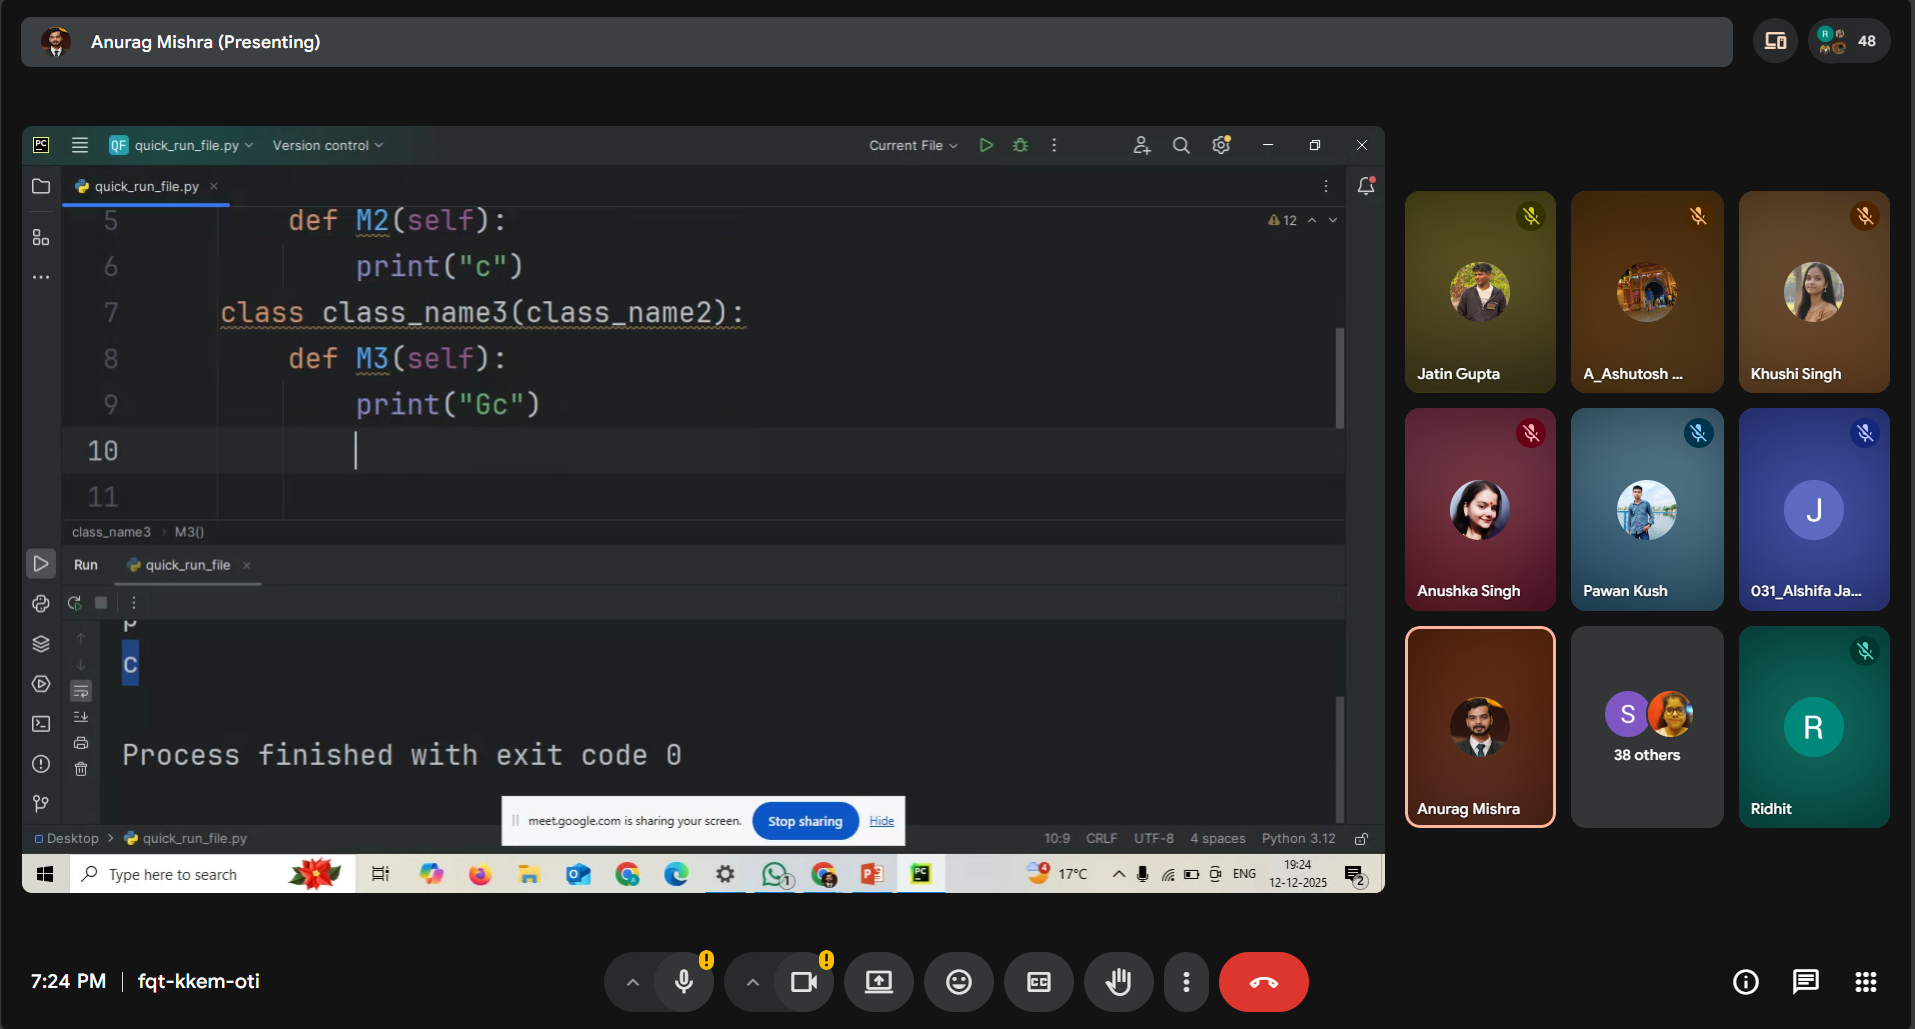Toggle soft-wrap in the Run console
Image resolution: width=1915 pixels, height=1029 pixels.
click(x=81, y=692)
